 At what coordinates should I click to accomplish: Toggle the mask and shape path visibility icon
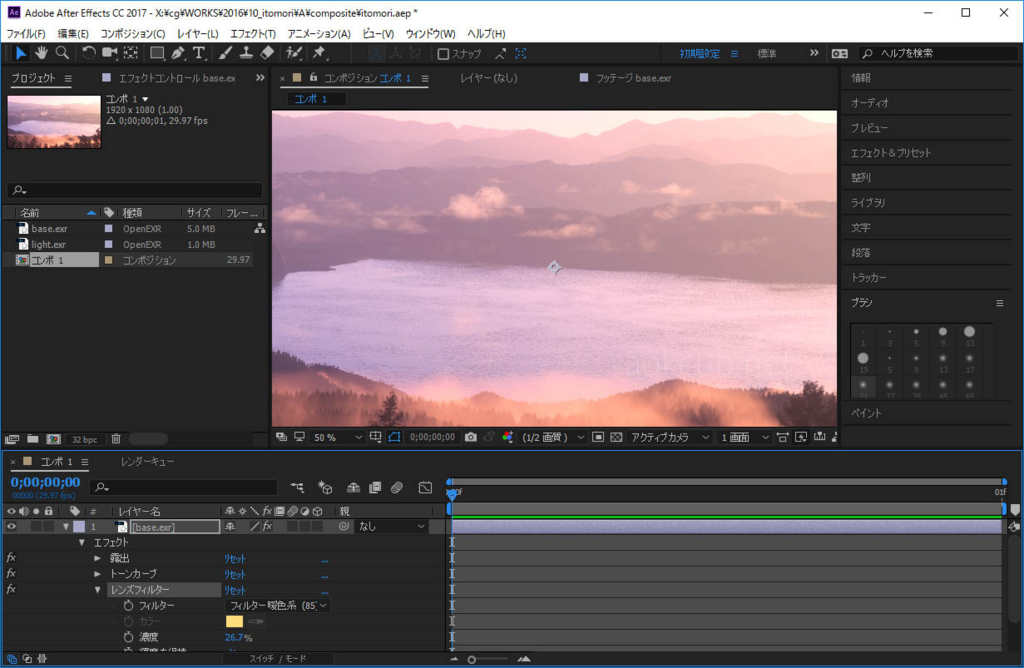click(394, 437)
